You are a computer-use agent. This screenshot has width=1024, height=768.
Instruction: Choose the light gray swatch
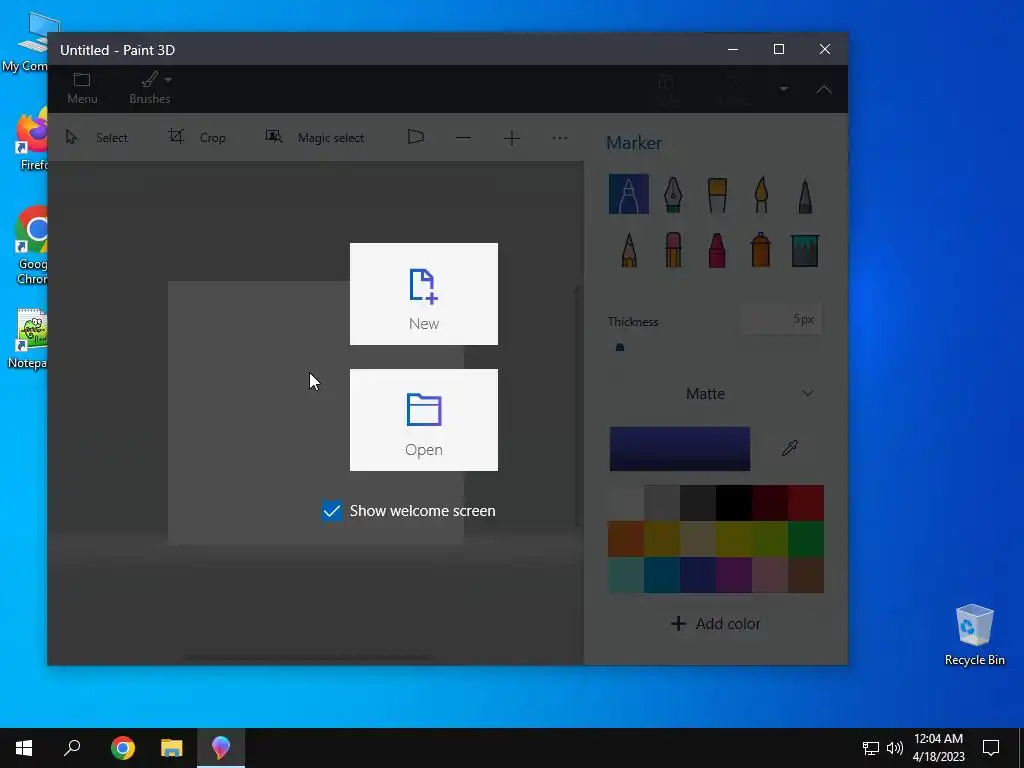pyautogui.click(x=662, y=502)
